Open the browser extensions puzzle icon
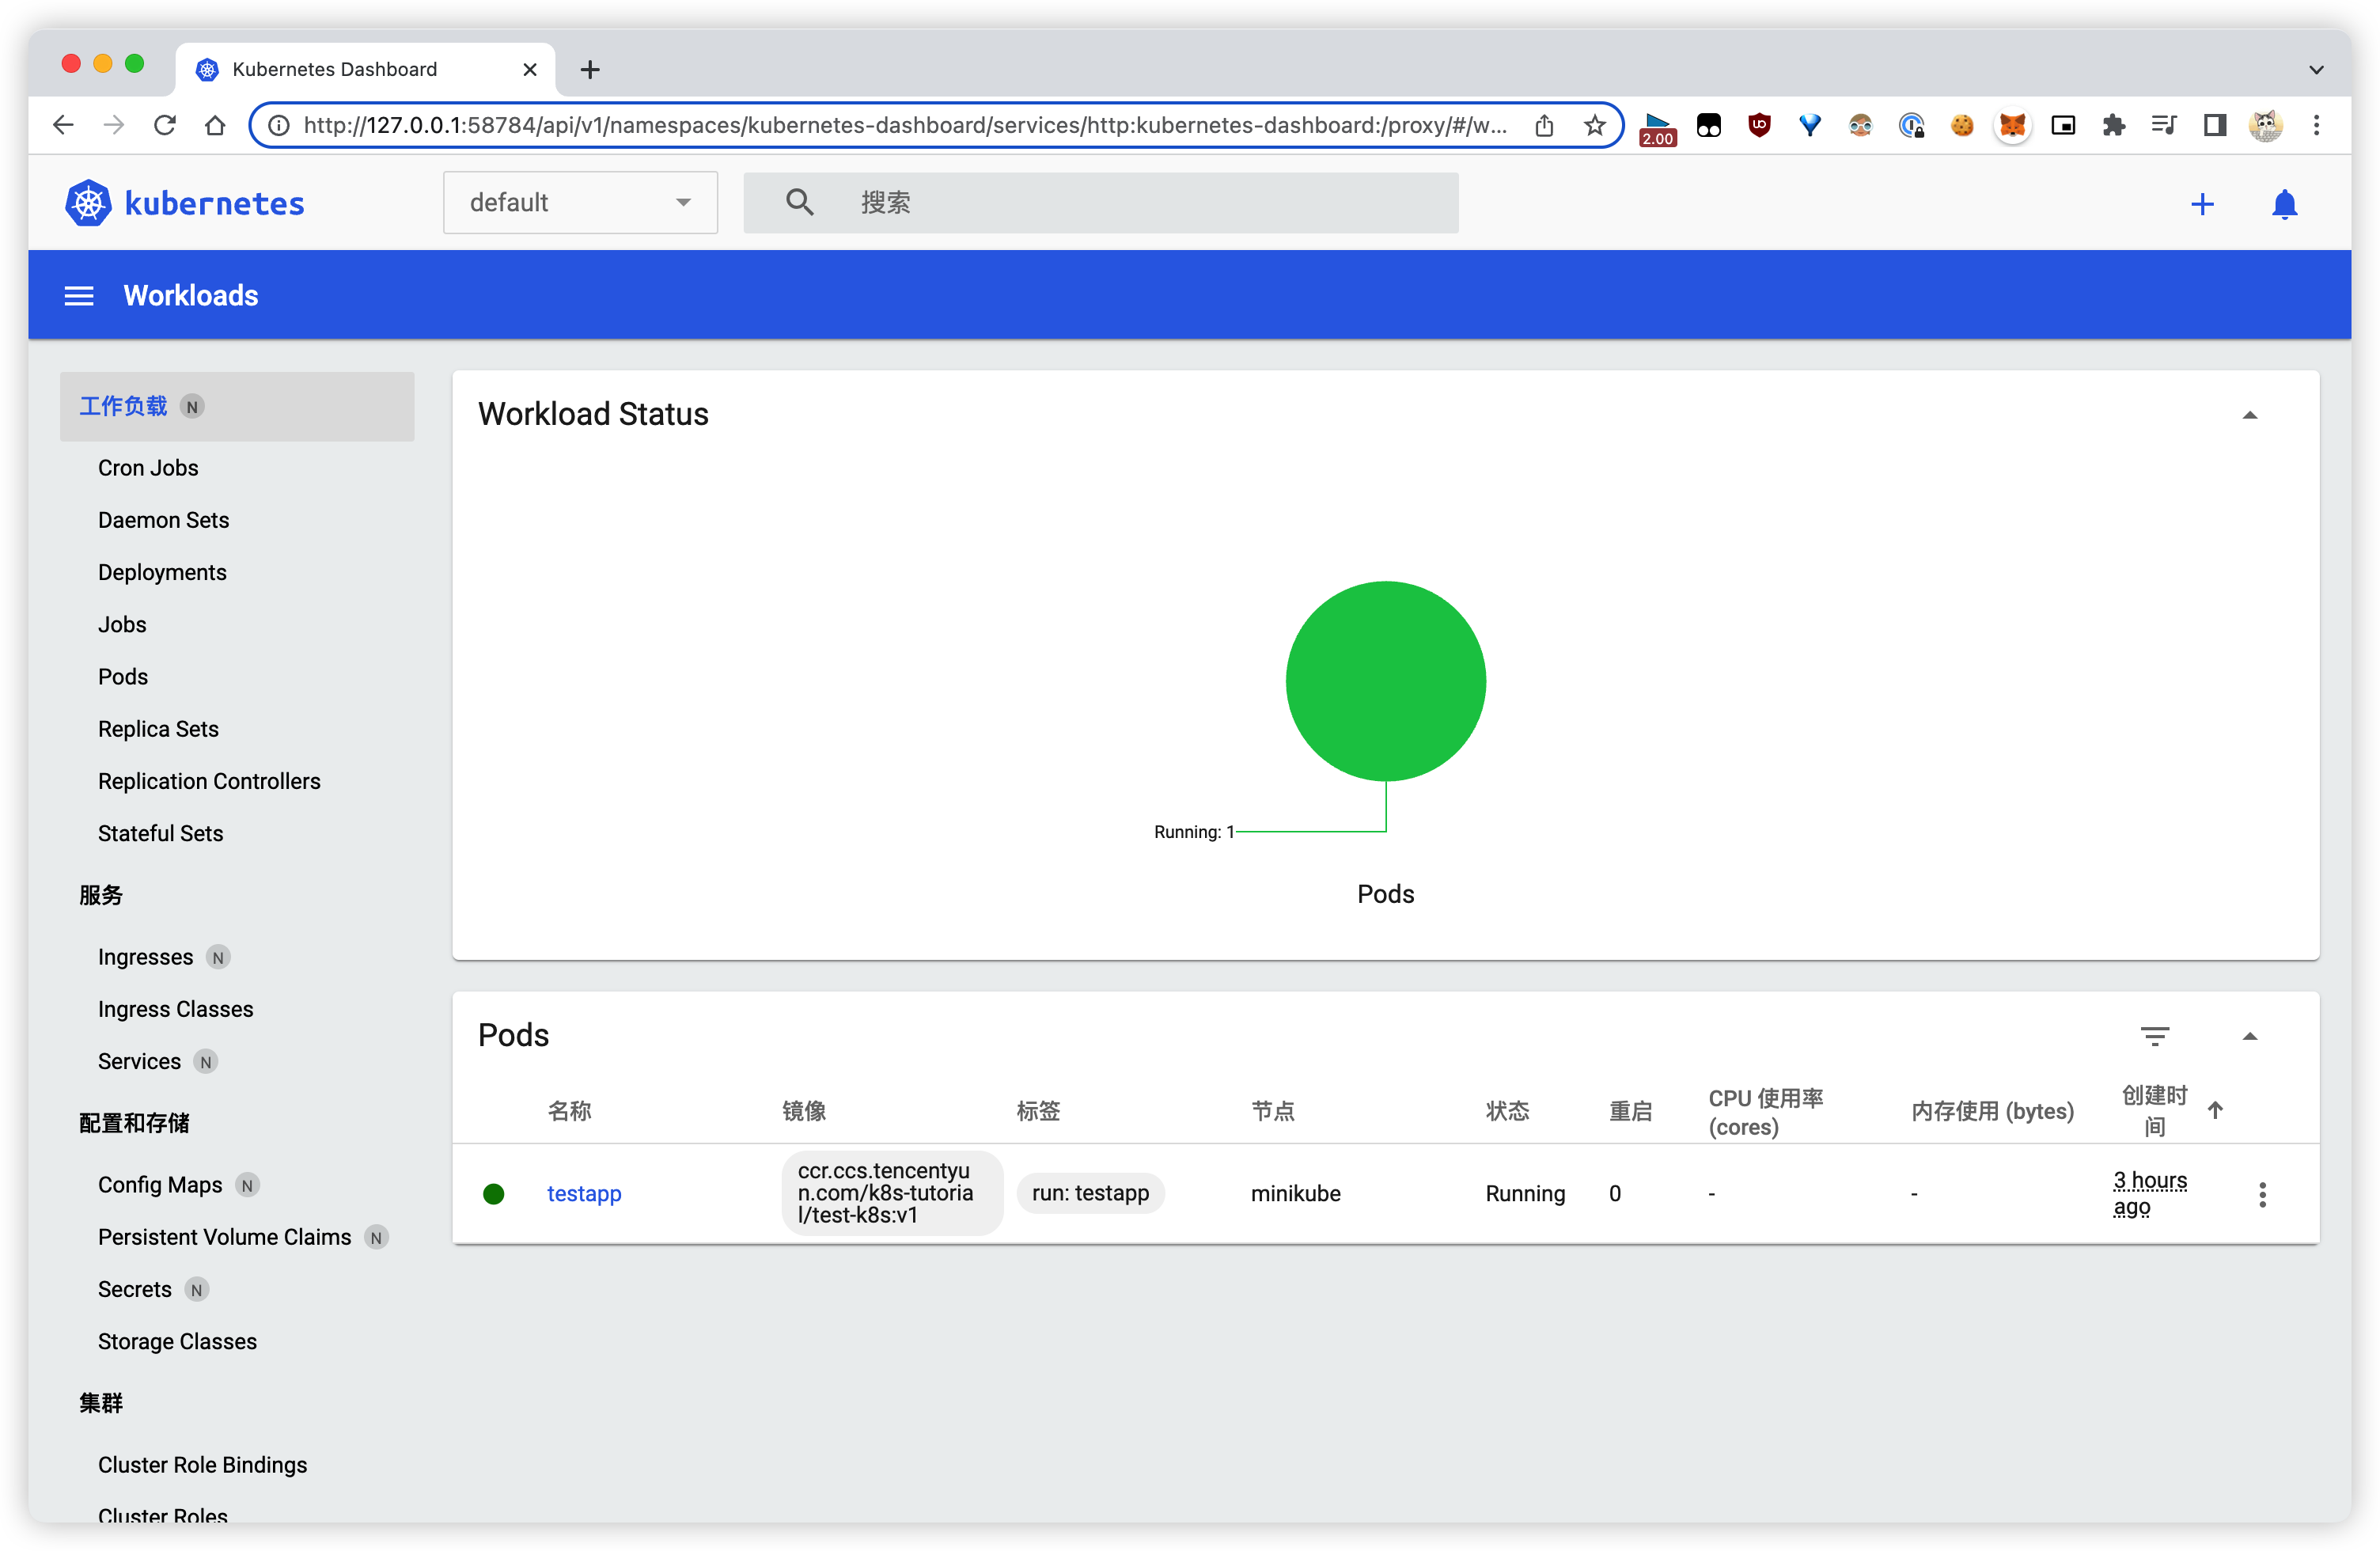Image resolution: width=2380 pixels, height=1551 pixels. (2113, 125)
